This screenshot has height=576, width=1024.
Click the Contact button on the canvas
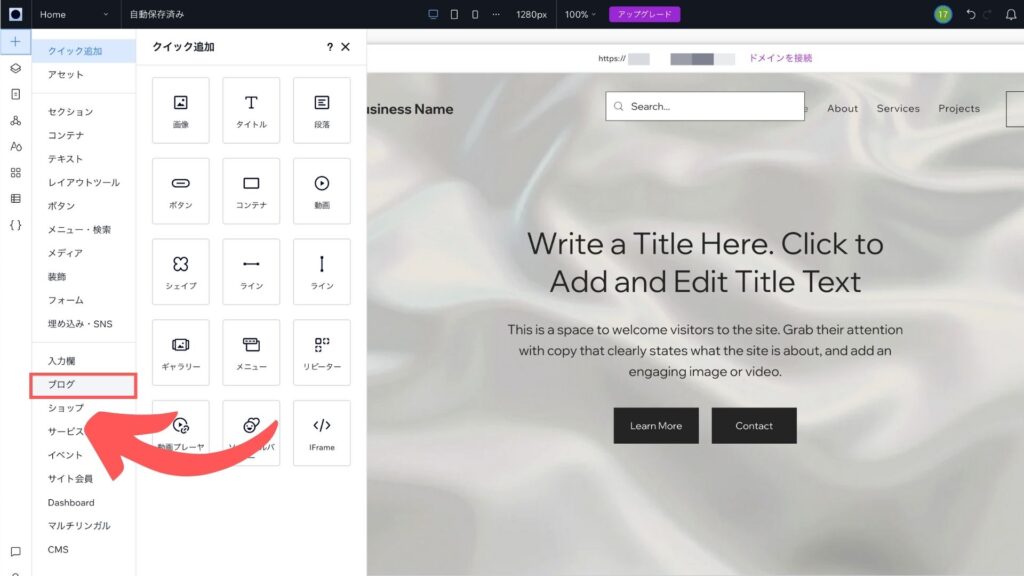point(754,426)
